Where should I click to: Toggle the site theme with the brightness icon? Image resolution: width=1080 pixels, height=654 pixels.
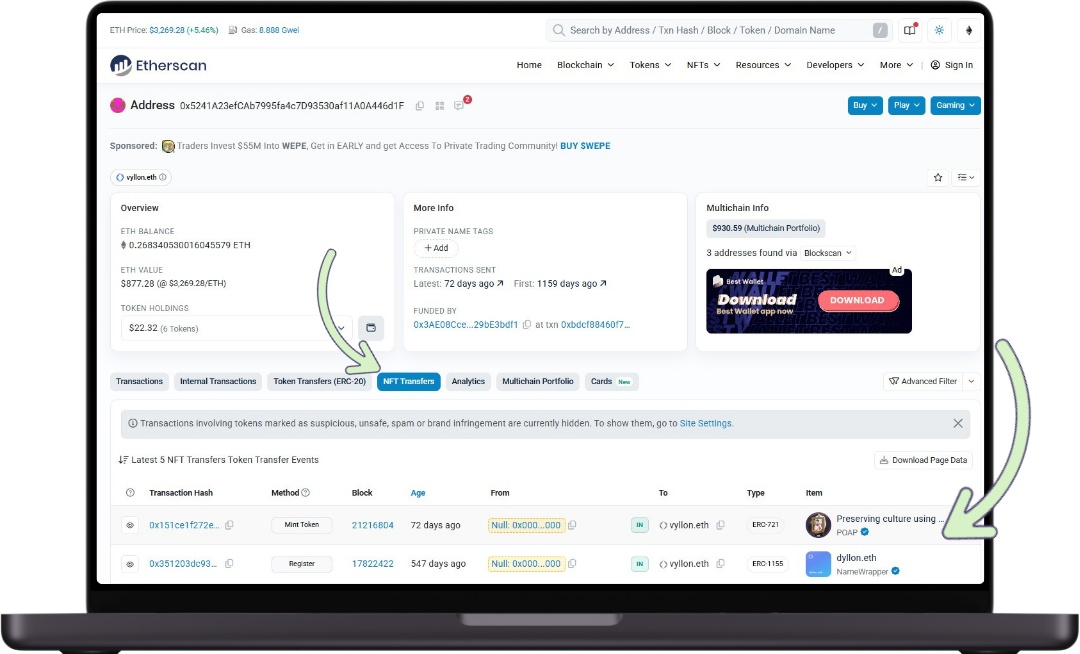(938, 30)
